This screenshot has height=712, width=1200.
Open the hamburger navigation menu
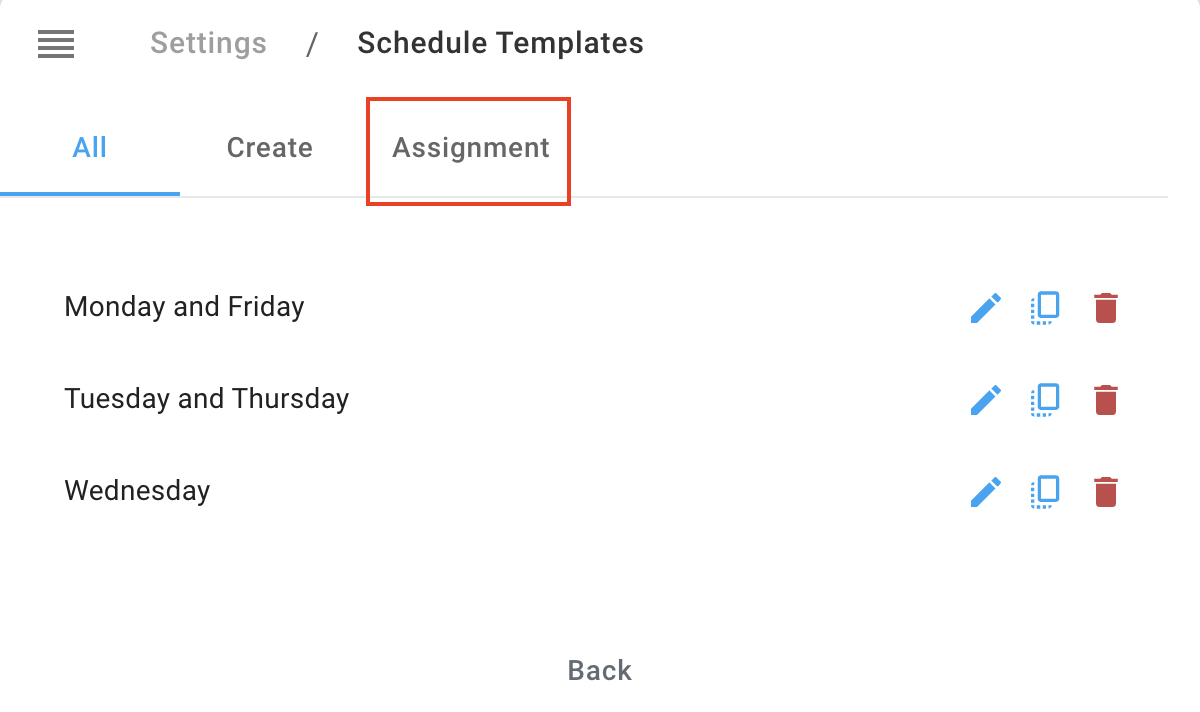coord(56,44)
